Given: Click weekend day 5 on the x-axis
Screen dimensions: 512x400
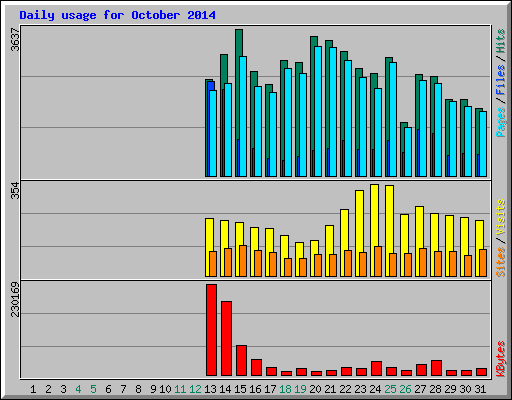Looking at the screenshot, I should point(93,389).
